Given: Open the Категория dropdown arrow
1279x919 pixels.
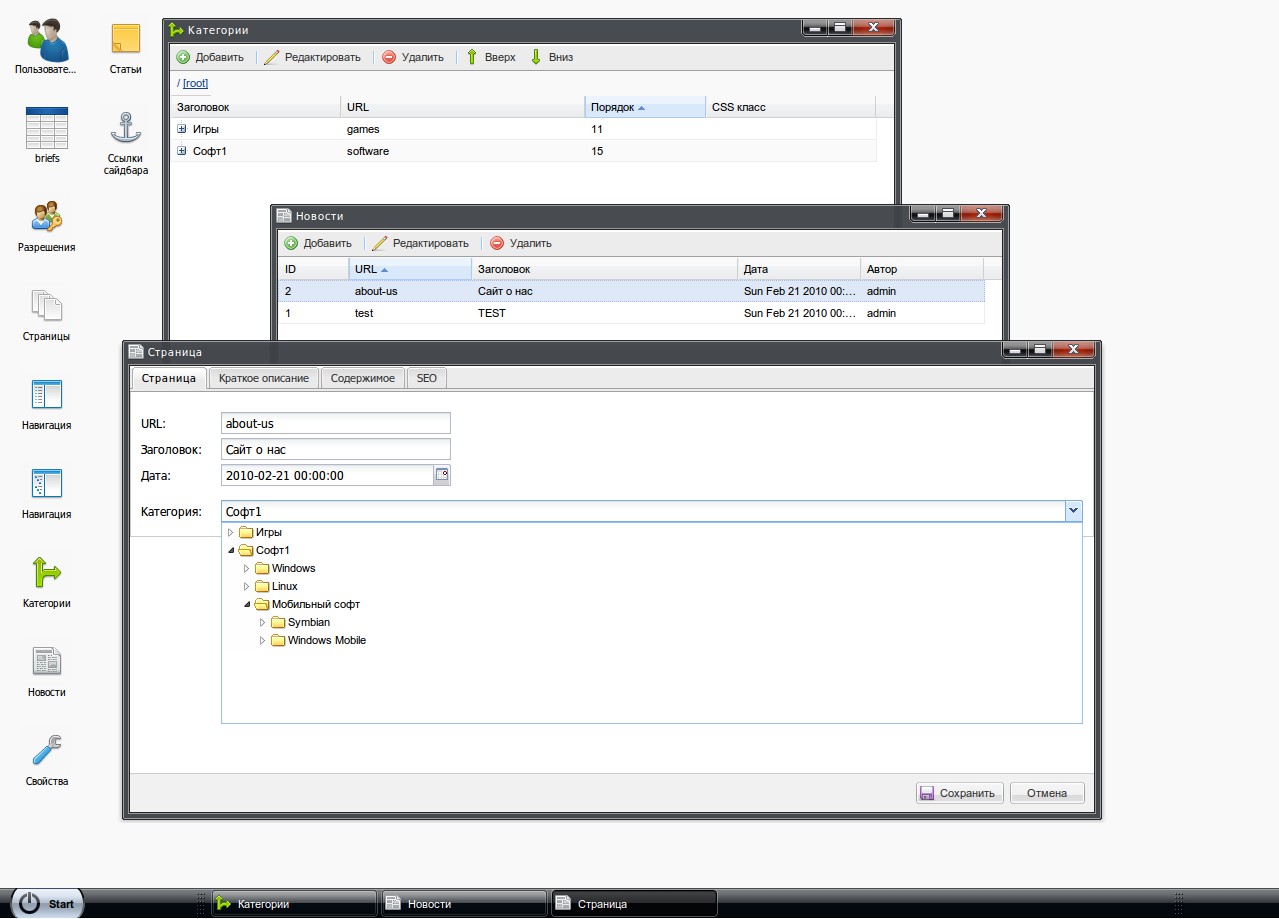Looking at the screenshot, I should (x=1073, y=511).
